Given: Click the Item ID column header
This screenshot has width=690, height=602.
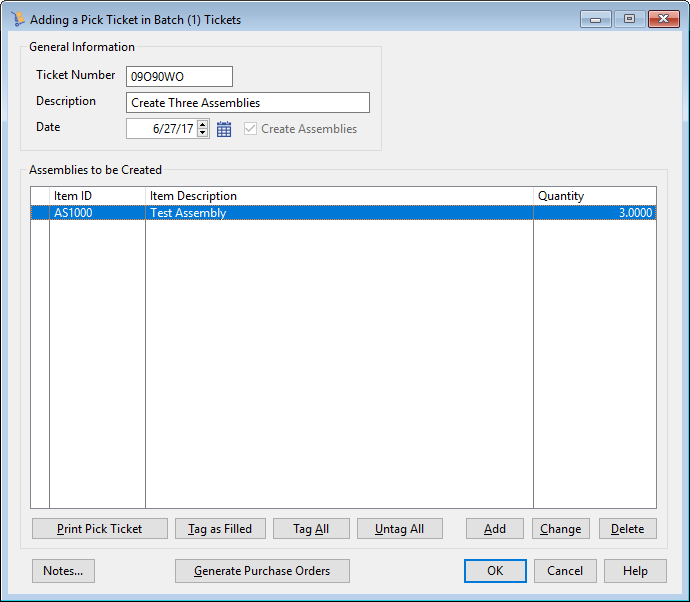Looking at the screenshot, I should (x=97, y=196).
